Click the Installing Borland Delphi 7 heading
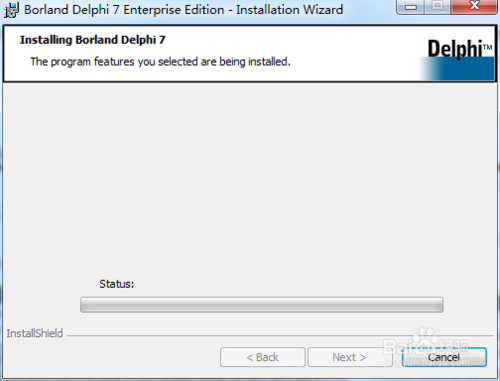Screen dimensions: 500x381 pos(93,40)
